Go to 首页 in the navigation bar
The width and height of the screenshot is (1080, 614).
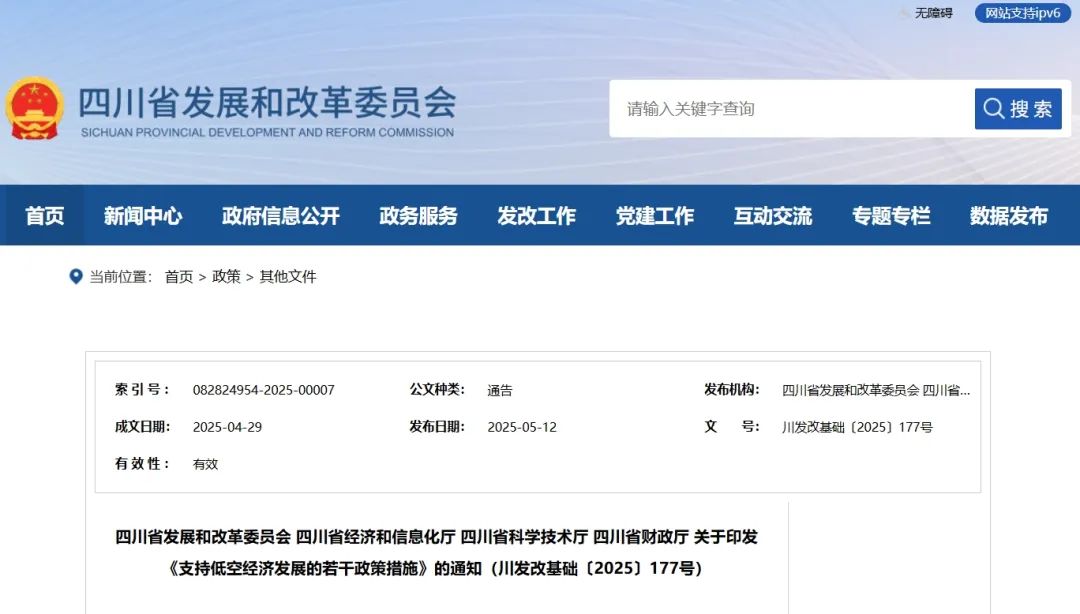coord(45,216)
